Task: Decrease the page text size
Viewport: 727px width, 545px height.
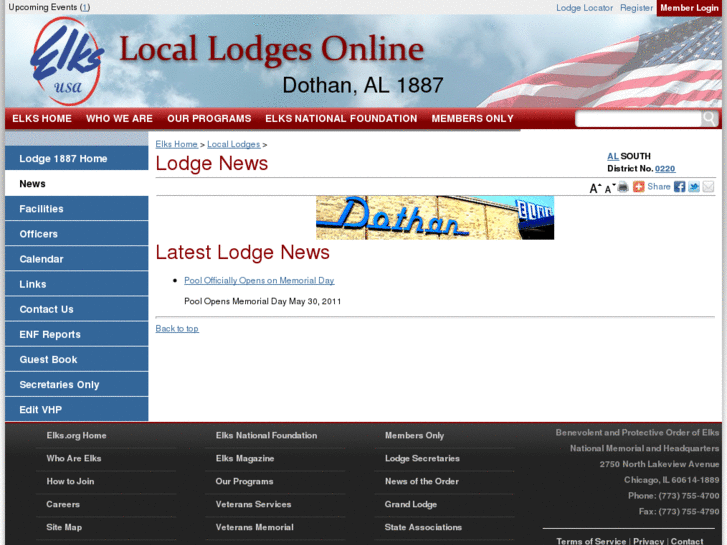Action: coord(609,188)
